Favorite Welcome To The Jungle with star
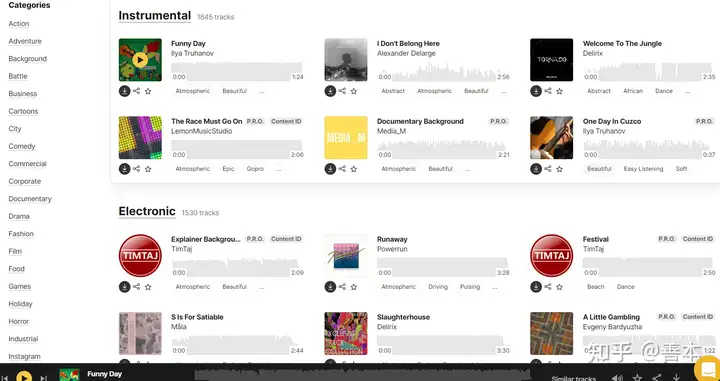This screenshot has width=720, height=381. pyautogui.click(x=559, y=91)
